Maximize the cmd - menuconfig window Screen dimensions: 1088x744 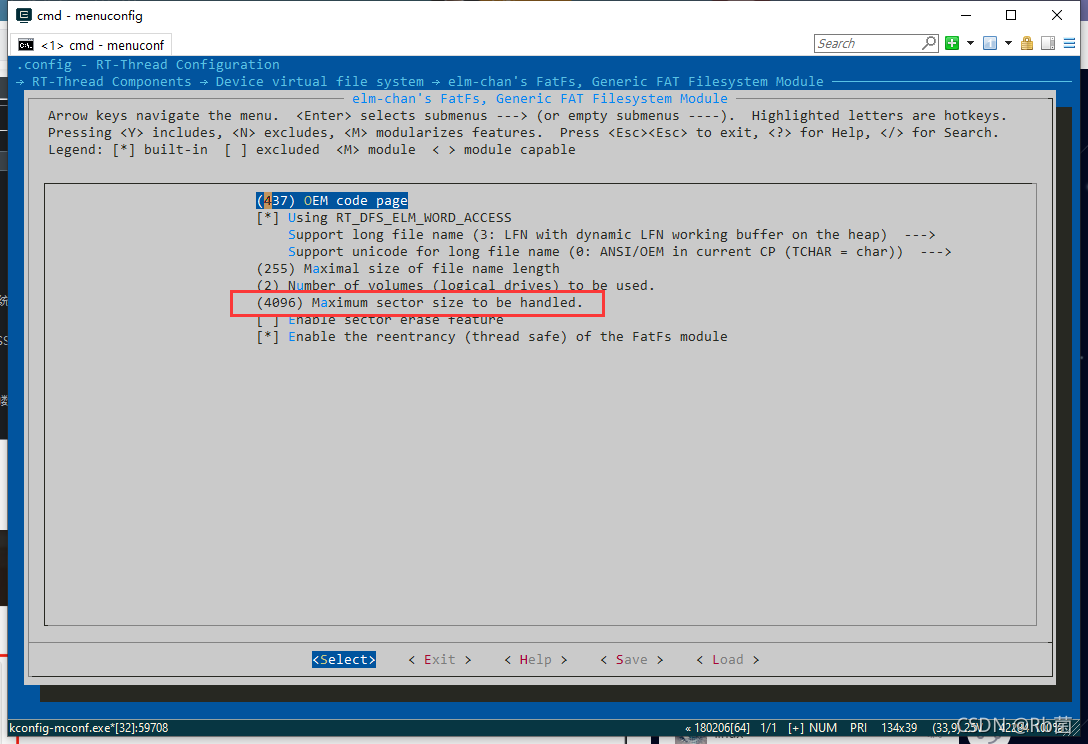click(1011, 15)
